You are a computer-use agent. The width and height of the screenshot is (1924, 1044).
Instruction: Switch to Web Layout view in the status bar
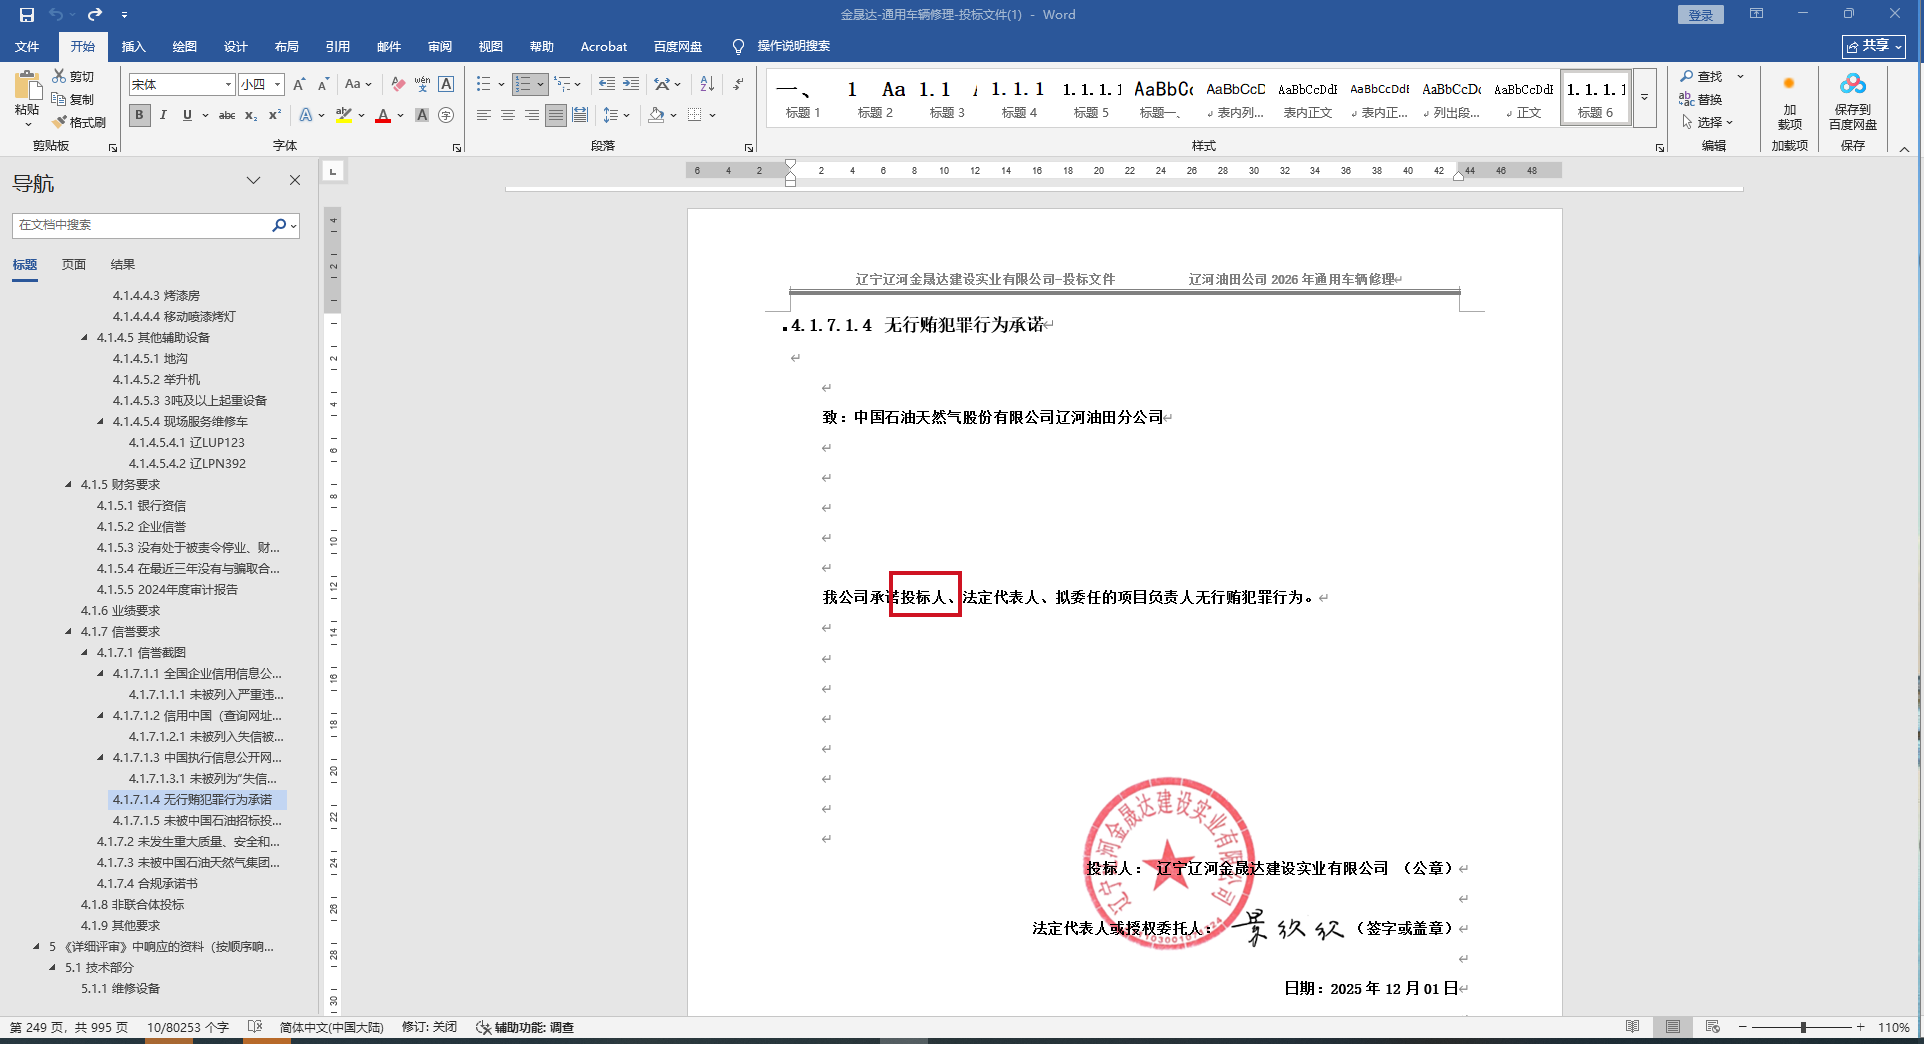point(1713,1027)
